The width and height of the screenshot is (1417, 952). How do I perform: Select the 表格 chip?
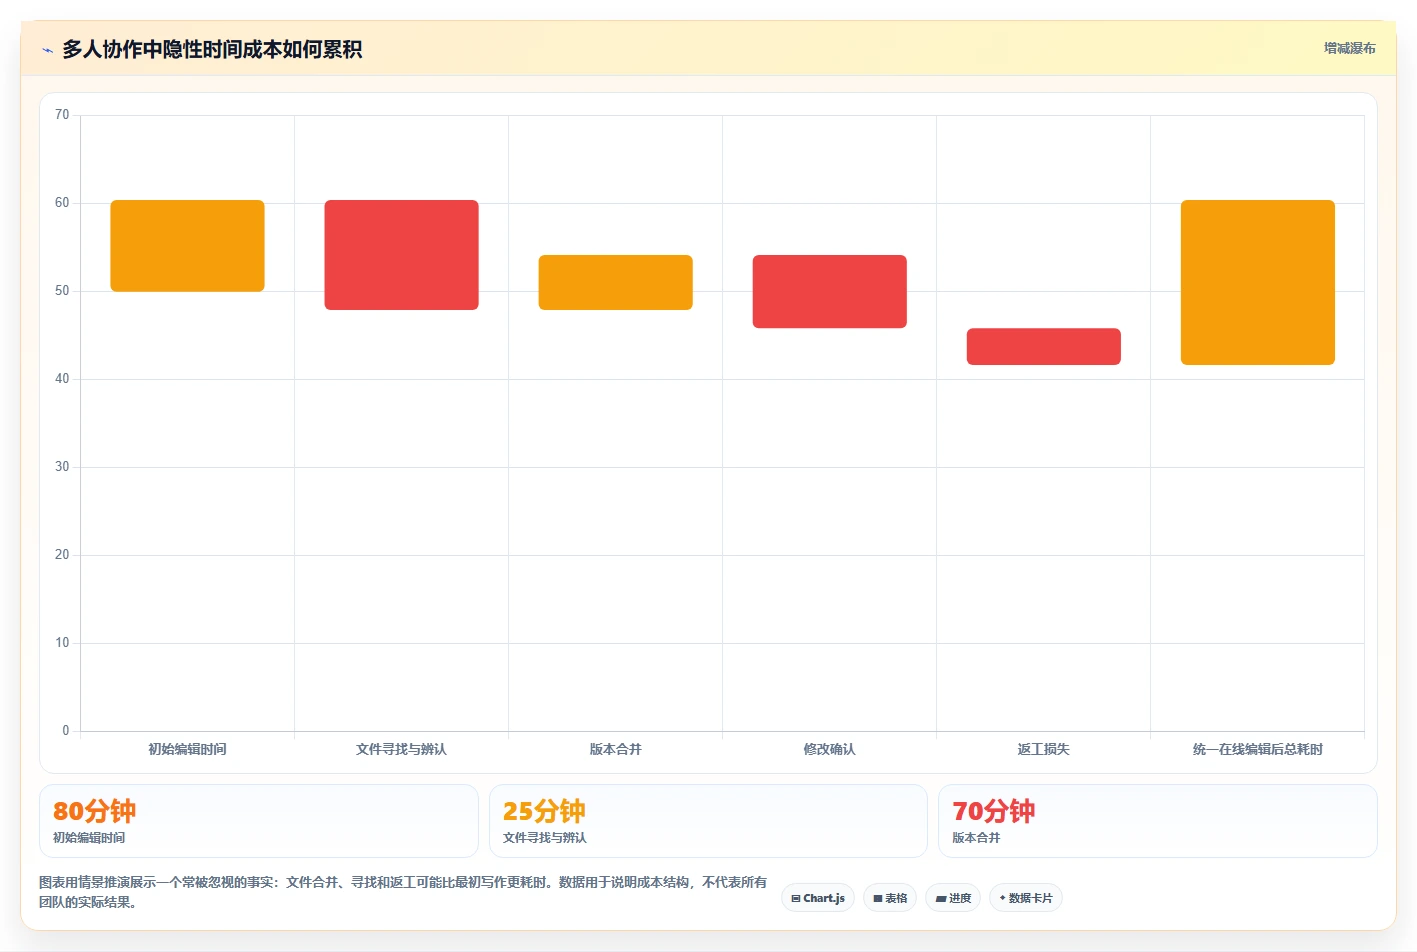890,898
